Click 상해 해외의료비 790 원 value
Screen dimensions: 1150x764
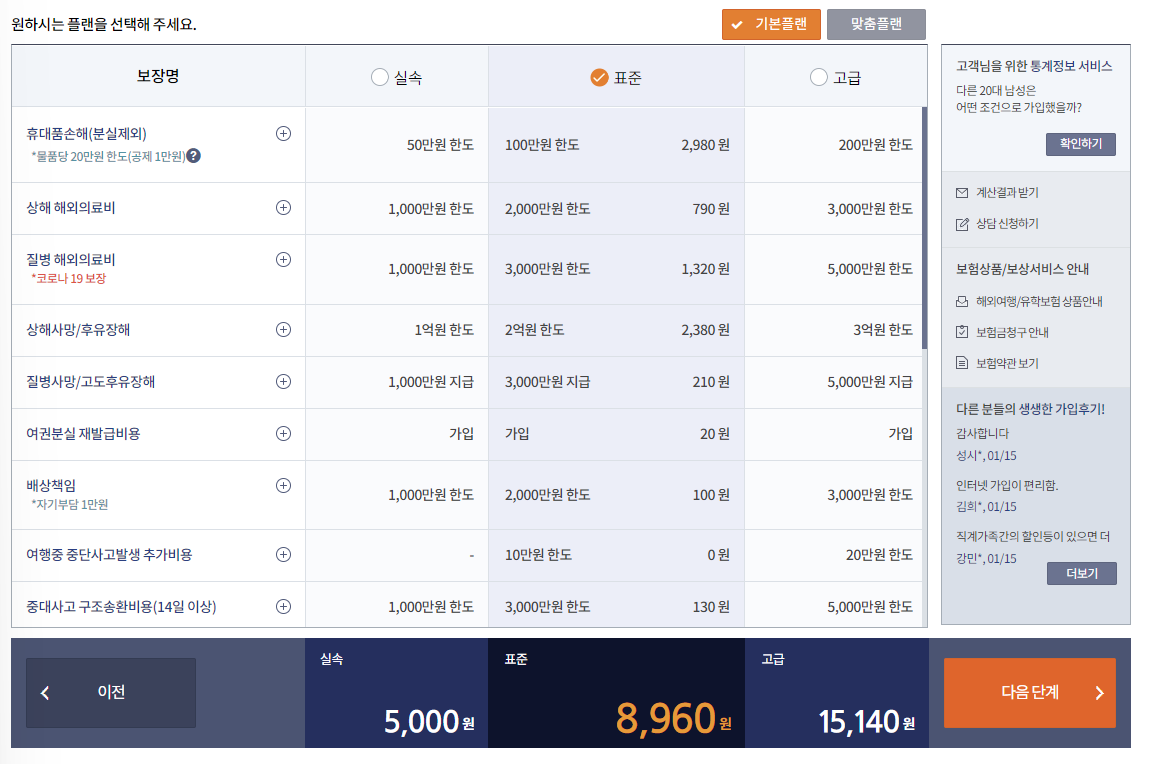[711, 209]
